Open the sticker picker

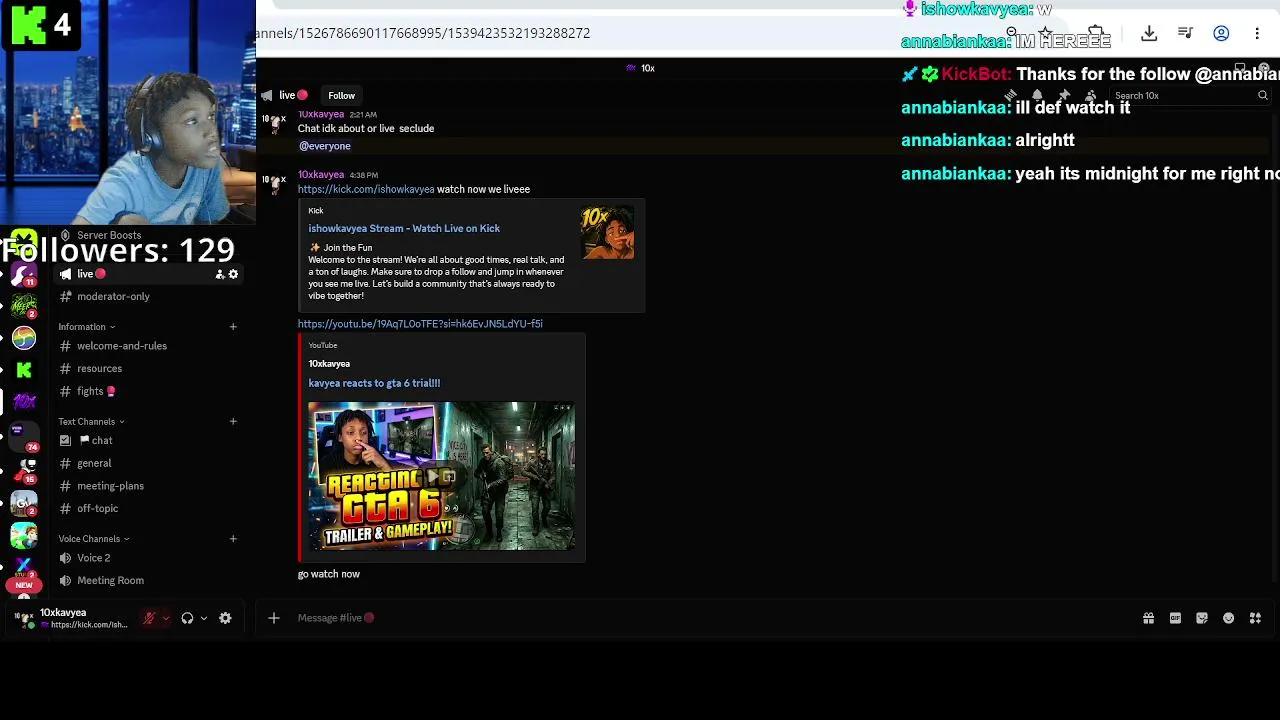1202,618
